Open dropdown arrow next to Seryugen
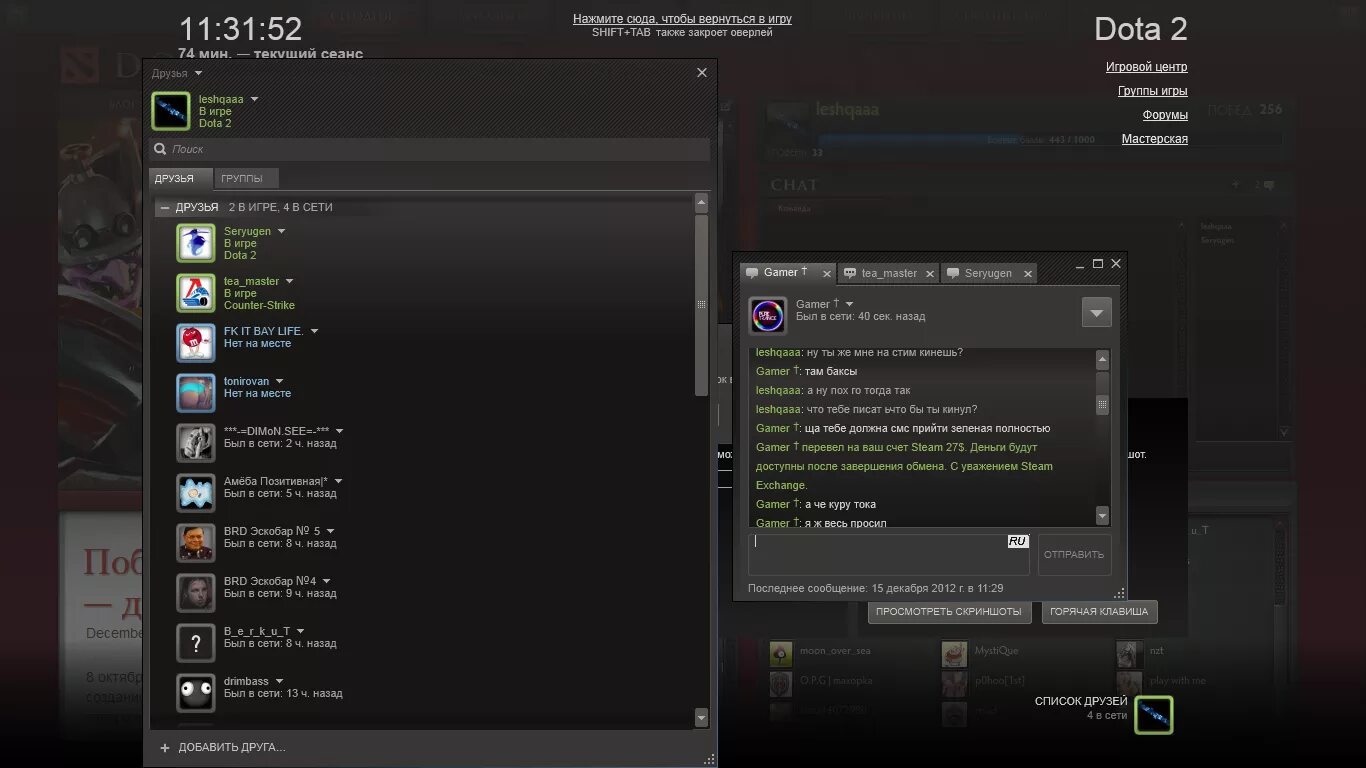This screenshot has height=768, width=1366. click(x=281, y=231)
